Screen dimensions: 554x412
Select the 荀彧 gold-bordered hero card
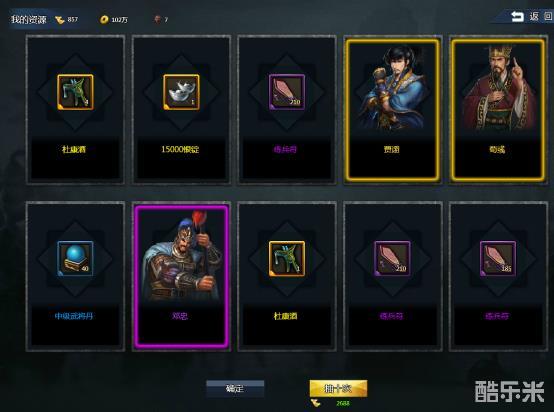tap(498, 110)
